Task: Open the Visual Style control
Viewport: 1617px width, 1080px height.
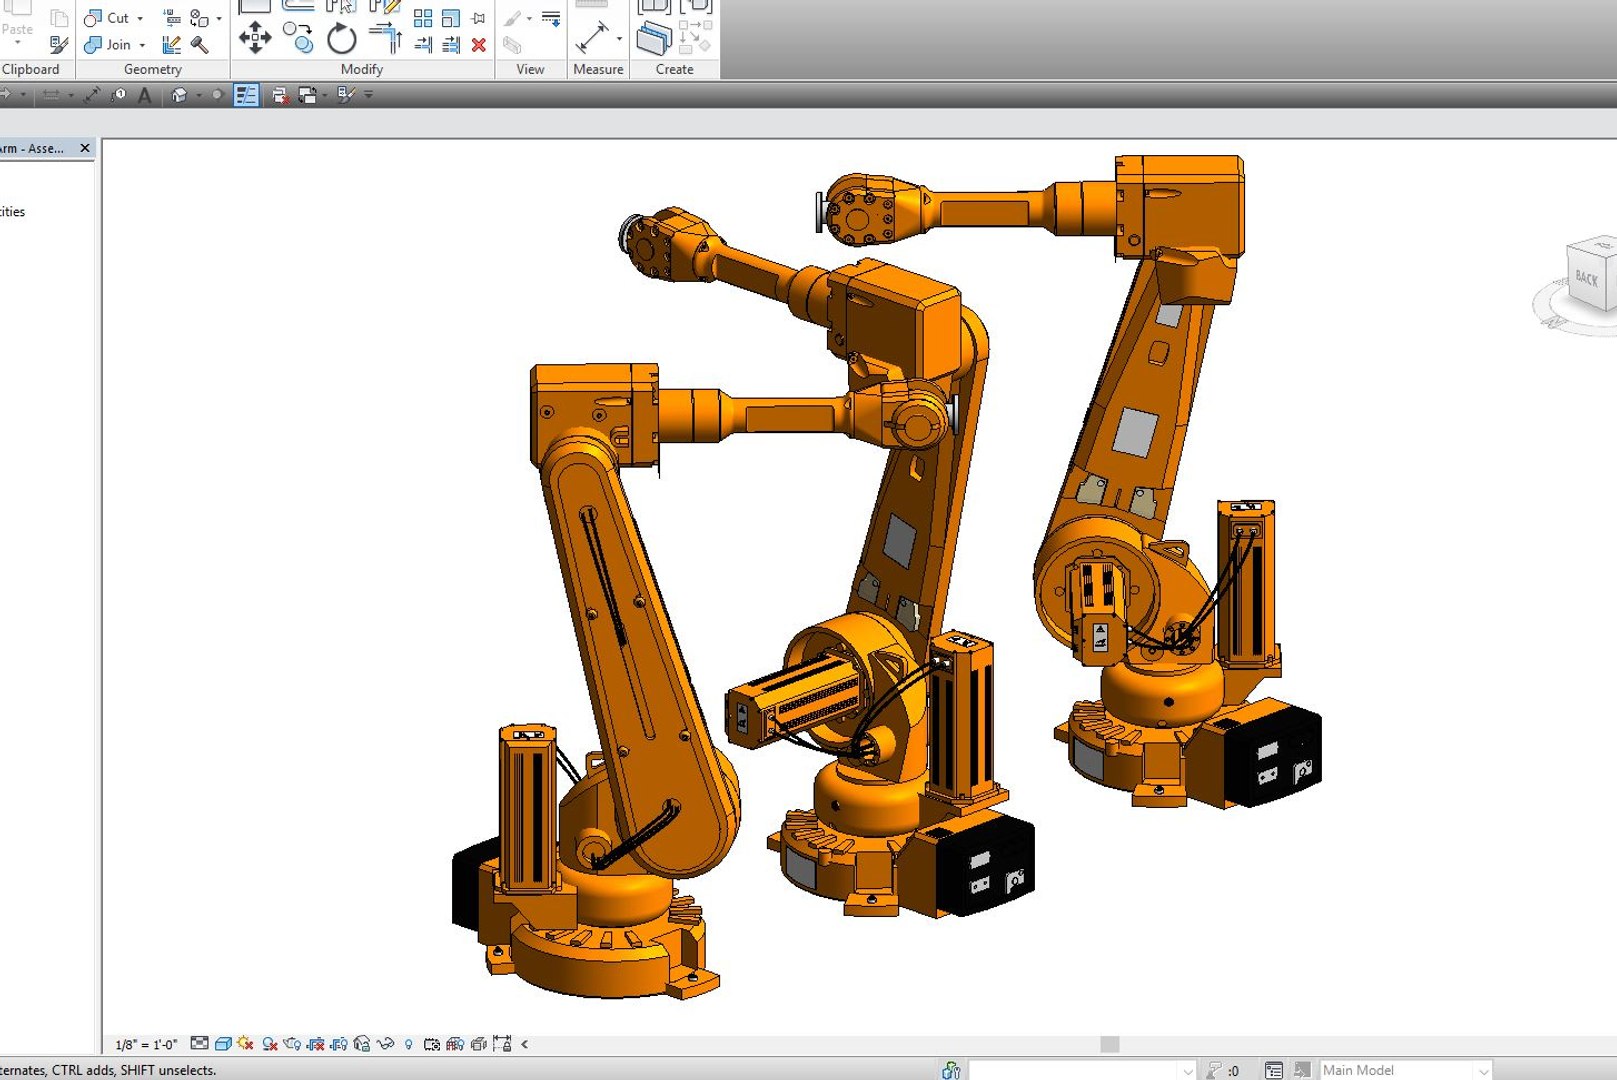Action: [223, 1044]
